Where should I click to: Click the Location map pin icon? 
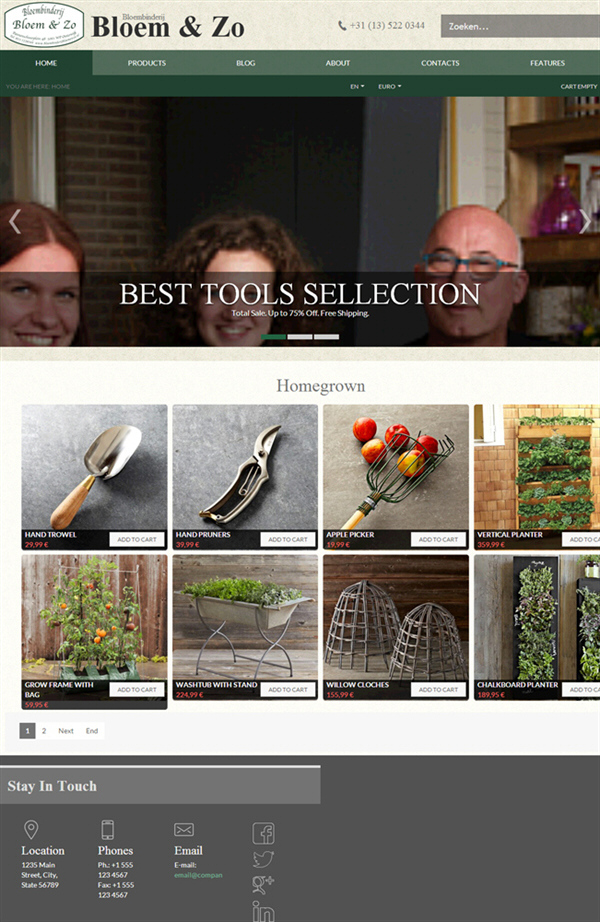(31, 830)
